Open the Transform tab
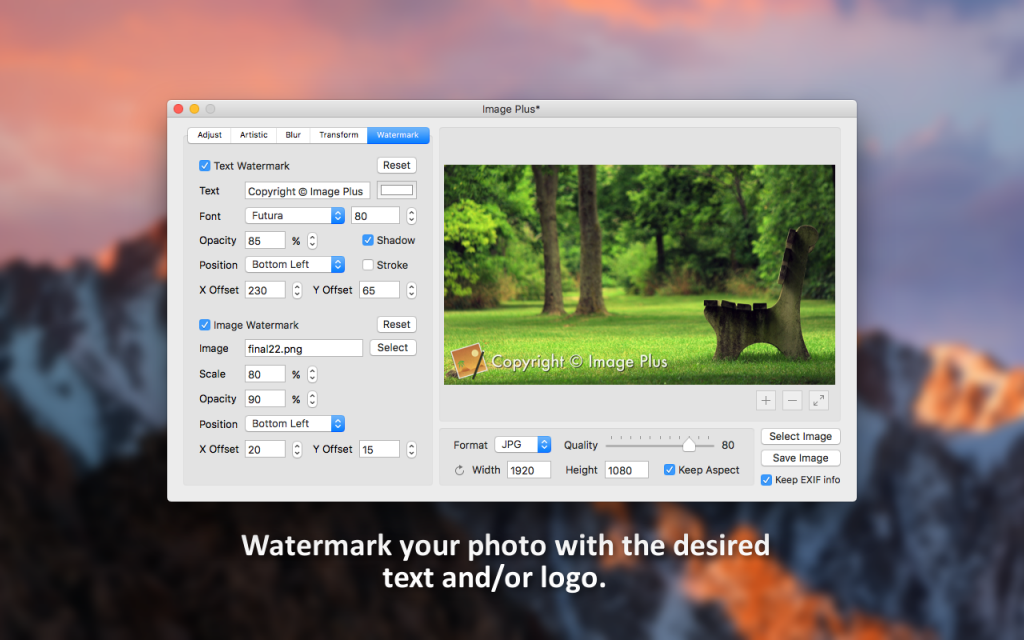Viewport: 1024px width, 640px height. click(338, 135)
